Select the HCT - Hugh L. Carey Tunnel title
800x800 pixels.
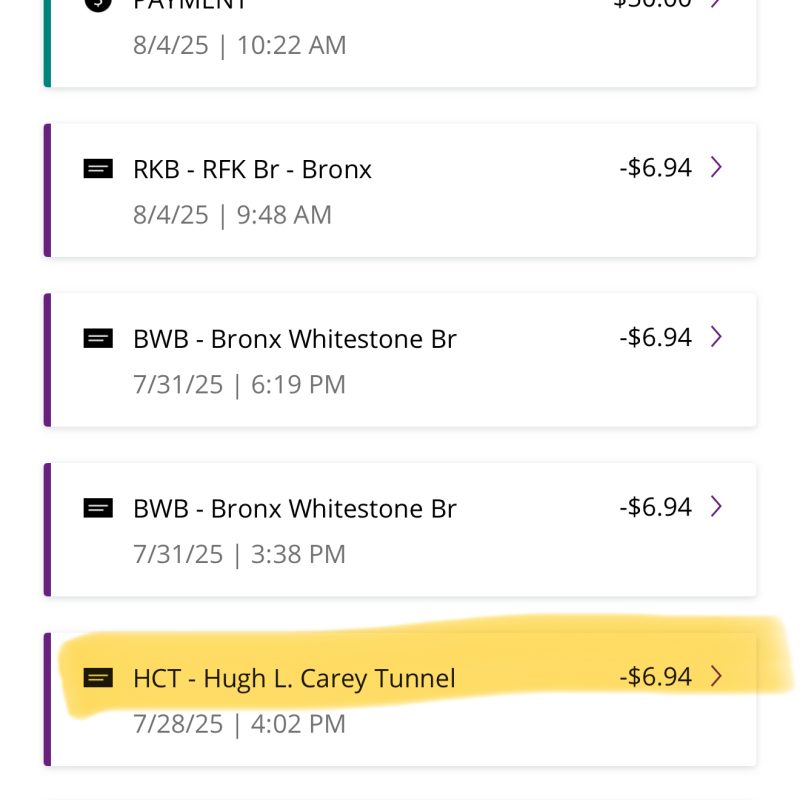(x=294, y=679)
